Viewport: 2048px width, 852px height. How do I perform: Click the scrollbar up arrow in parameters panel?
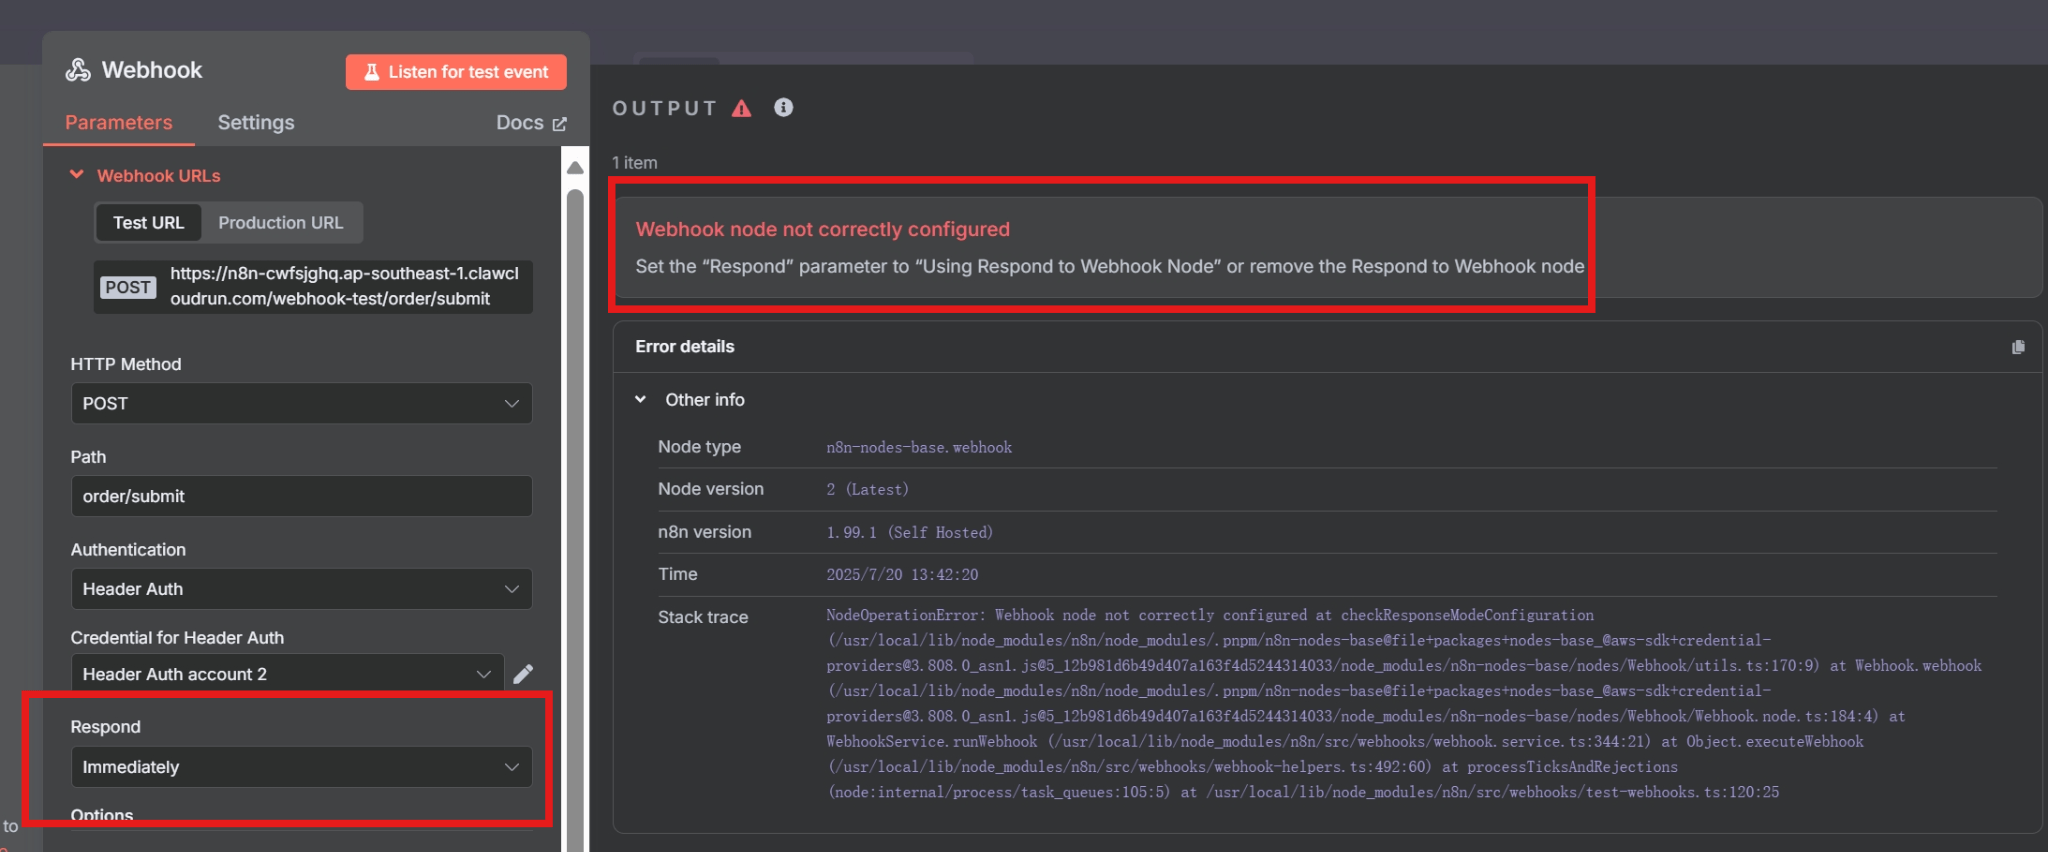575,168
